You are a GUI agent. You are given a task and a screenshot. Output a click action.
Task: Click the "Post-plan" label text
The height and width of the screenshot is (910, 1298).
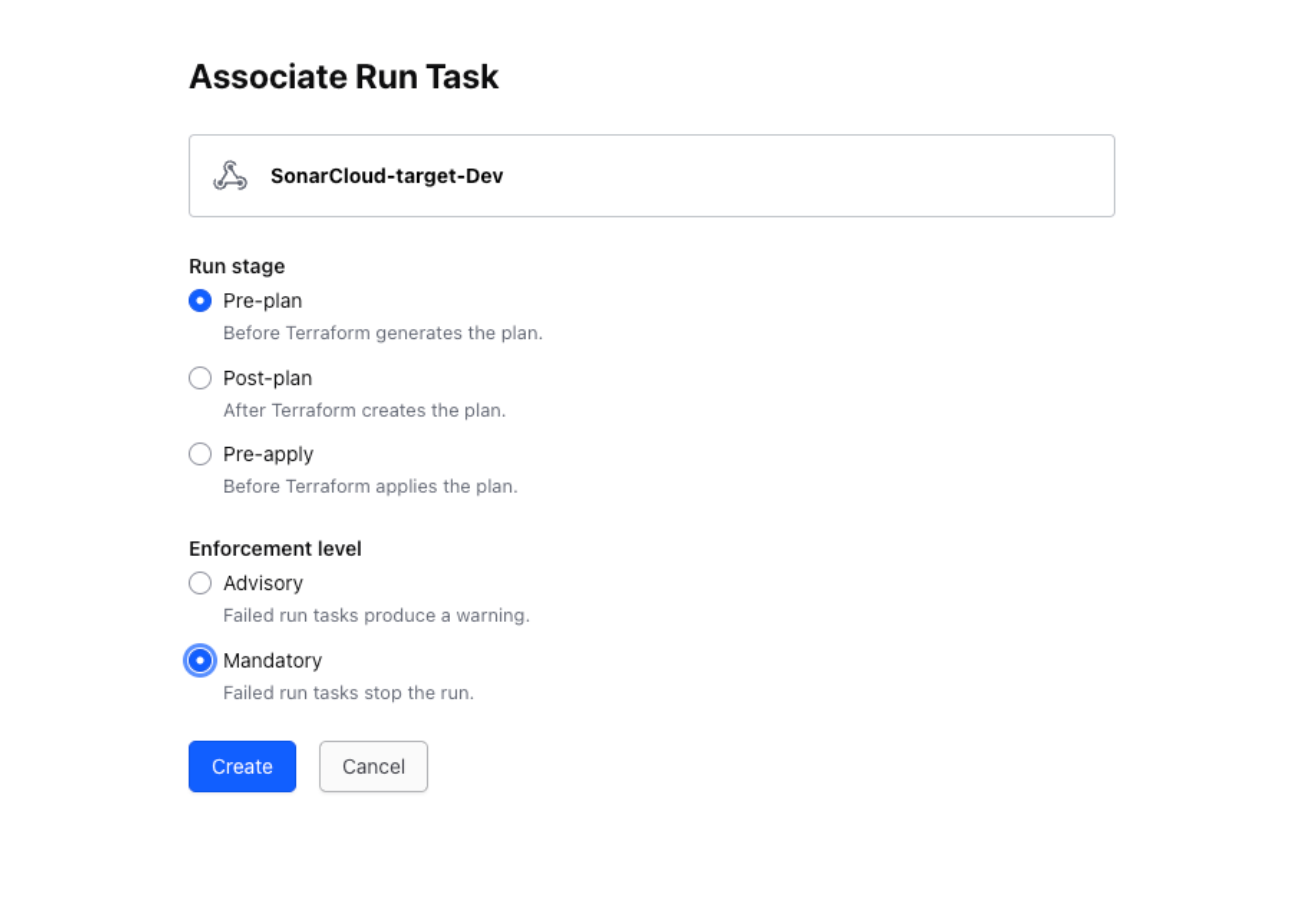tap(267, 378)
